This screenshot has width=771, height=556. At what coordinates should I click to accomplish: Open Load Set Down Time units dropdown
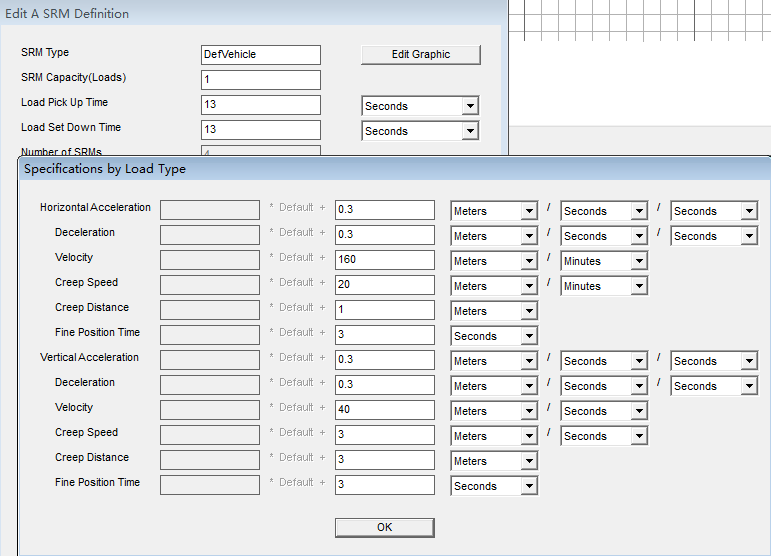[420, 131]
